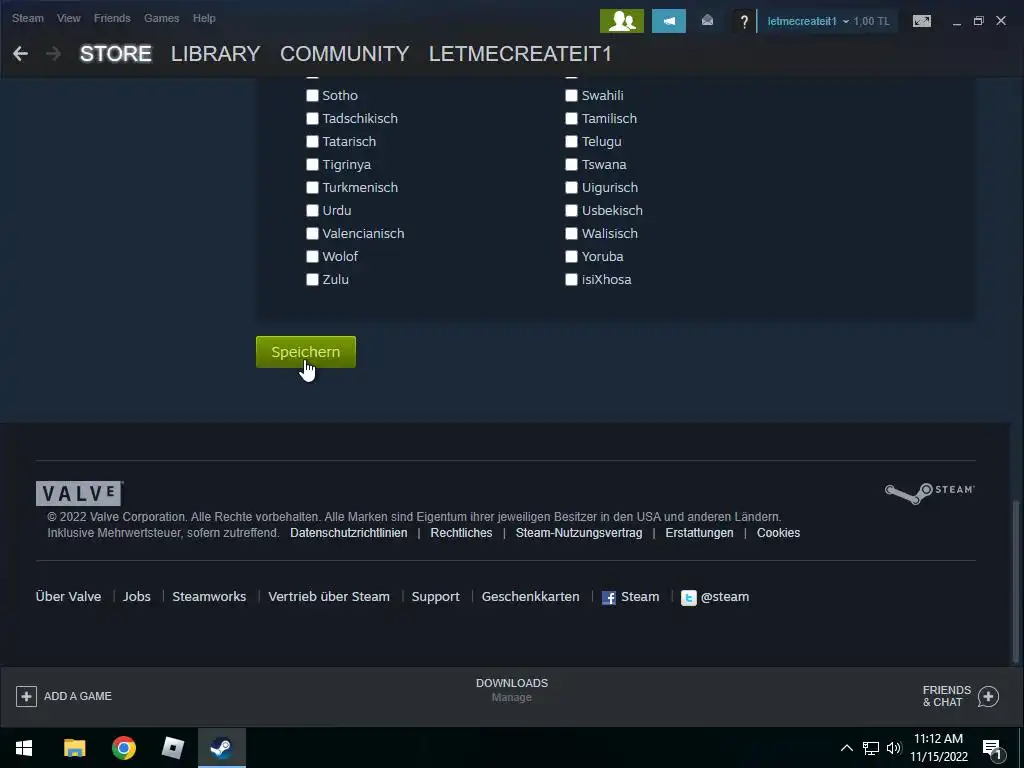1024x768 pixels.
Task: Click the taskbar clock and date
Action: pyautogui.click(x=938, y=748)
